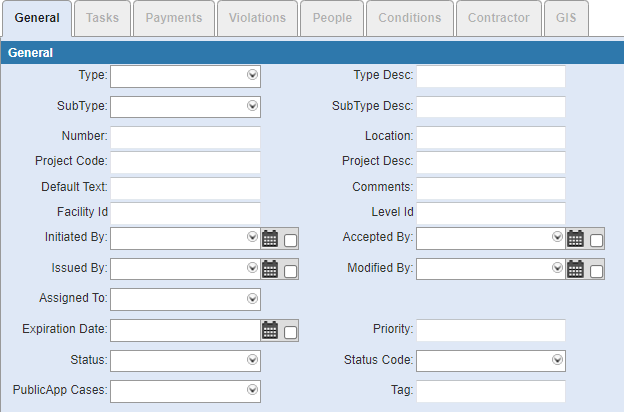624x412 pixels.
Task: Click the Location input field
Action: (491, 137)
